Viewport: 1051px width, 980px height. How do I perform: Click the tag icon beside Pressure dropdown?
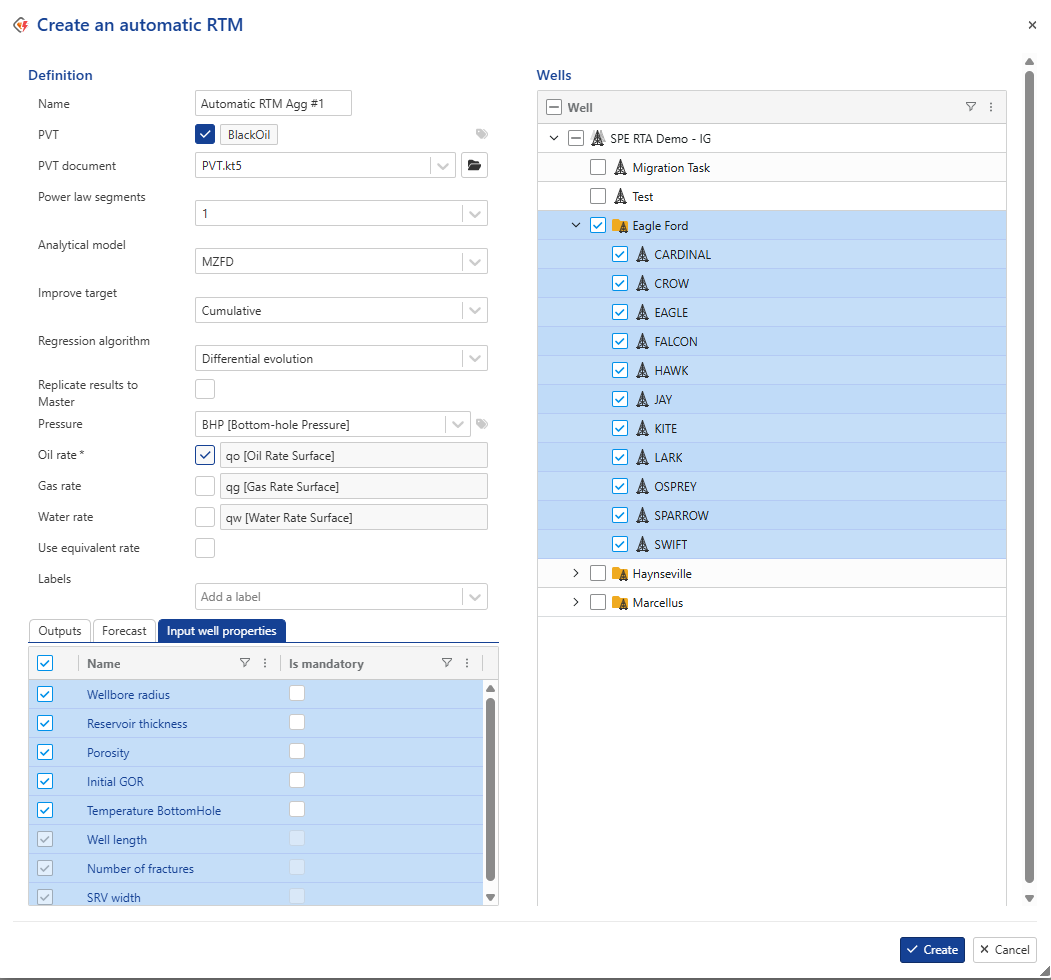click(481, 424)
